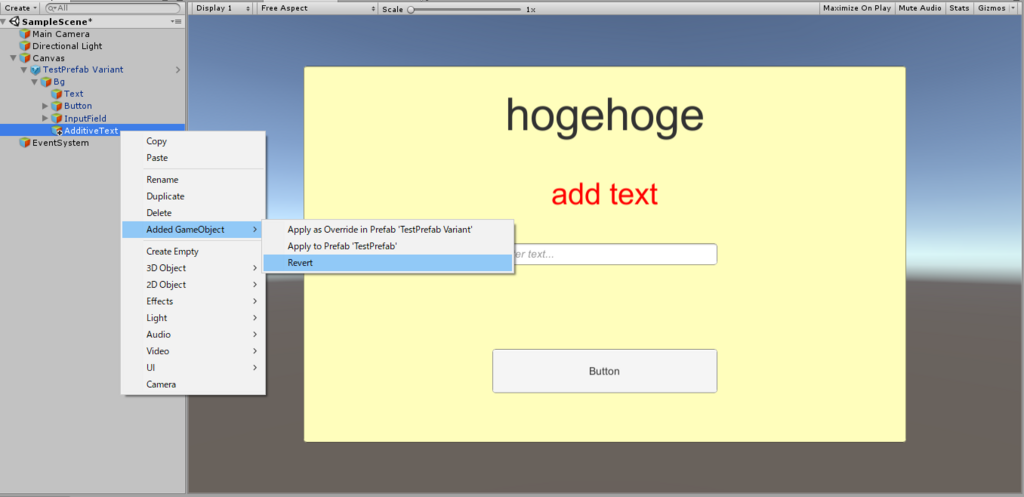This screenshot has width=1024, height=497.
Task: Click the cube icon next to Text
Action: (x=57, y=93)
